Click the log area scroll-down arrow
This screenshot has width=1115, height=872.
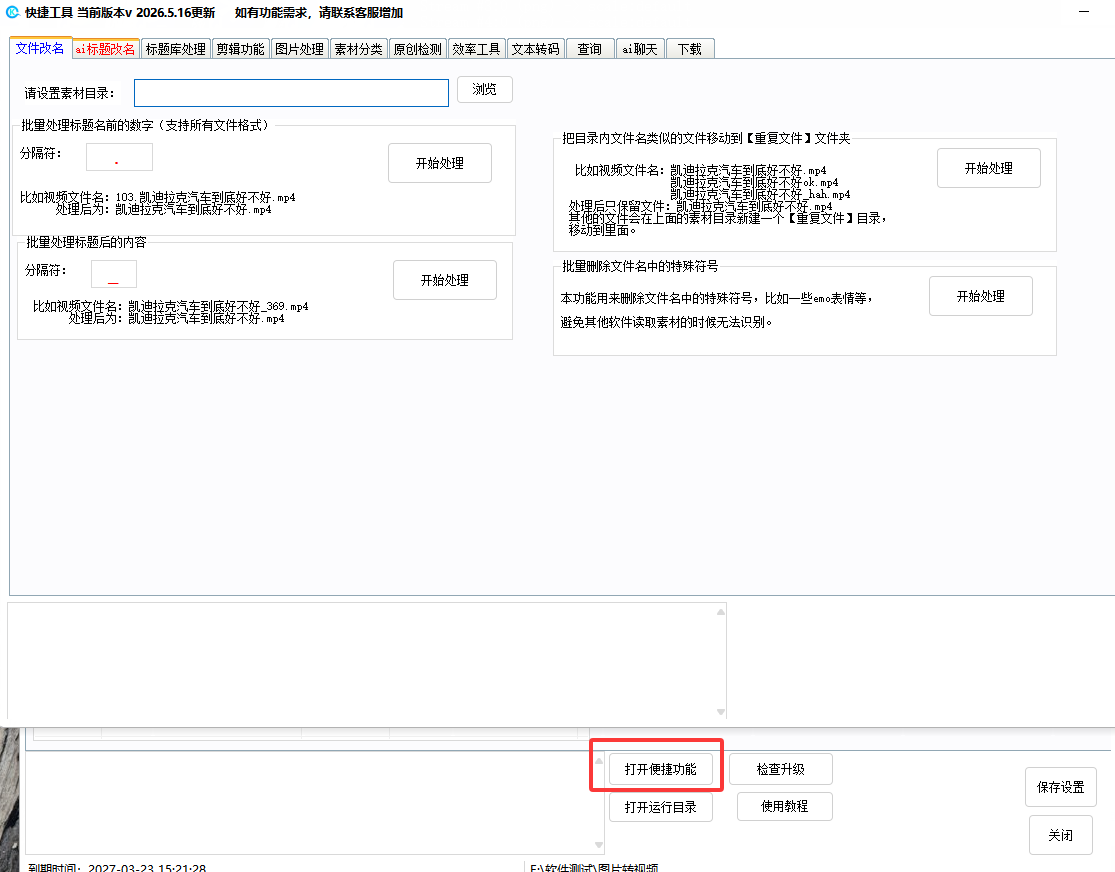coord(720,712)
